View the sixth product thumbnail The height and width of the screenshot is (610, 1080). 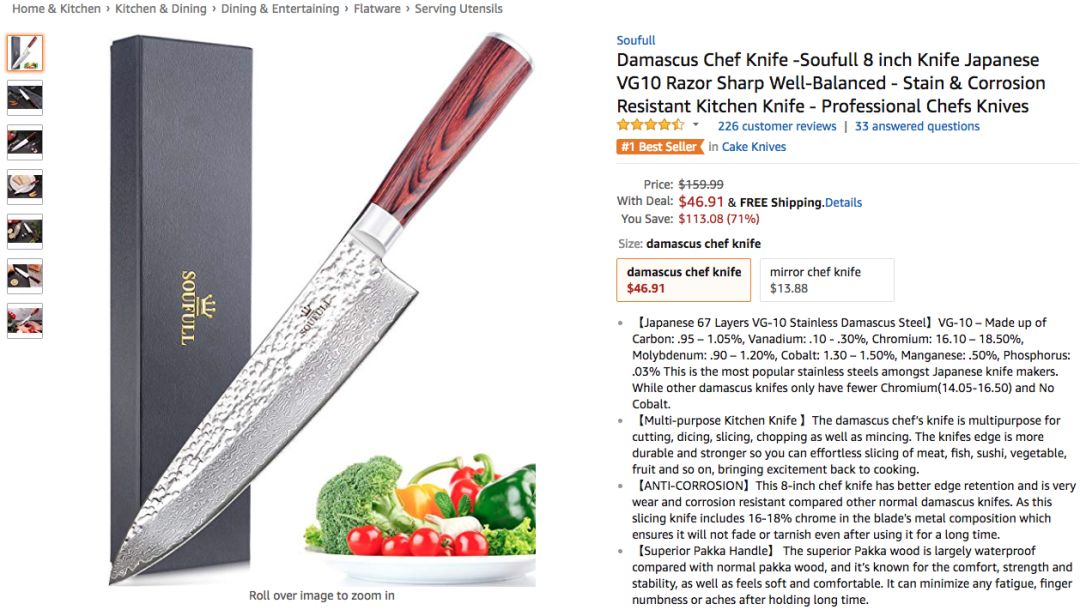(x=25, y=276)
